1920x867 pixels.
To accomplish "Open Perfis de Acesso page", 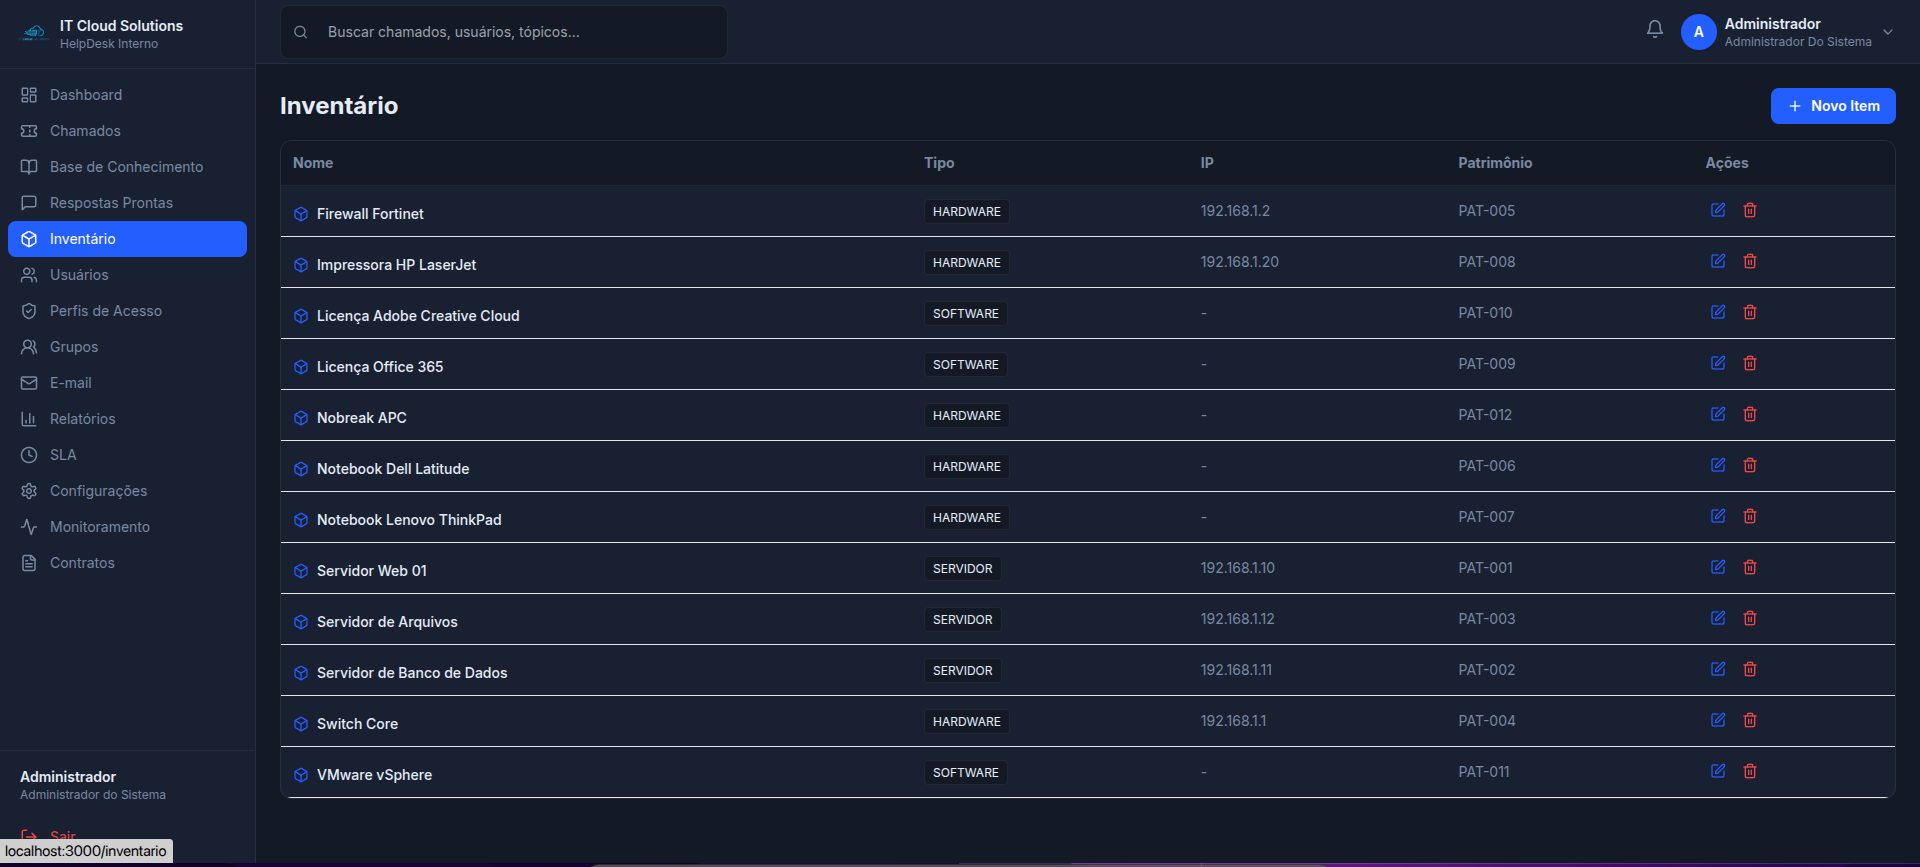I will coord(127,311).
